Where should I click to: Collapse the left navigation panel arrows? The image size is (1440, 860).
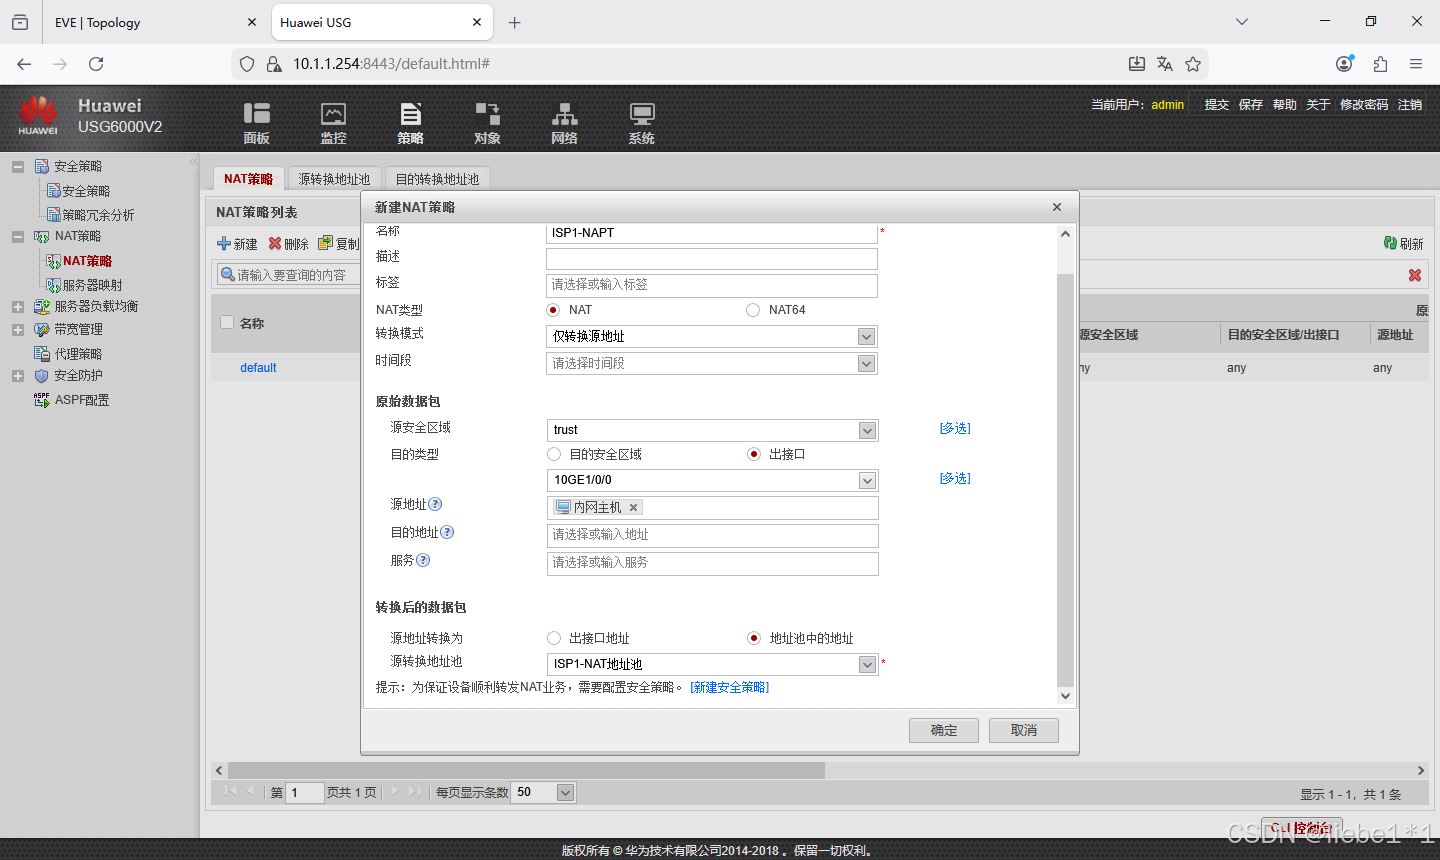coord(193,162)
